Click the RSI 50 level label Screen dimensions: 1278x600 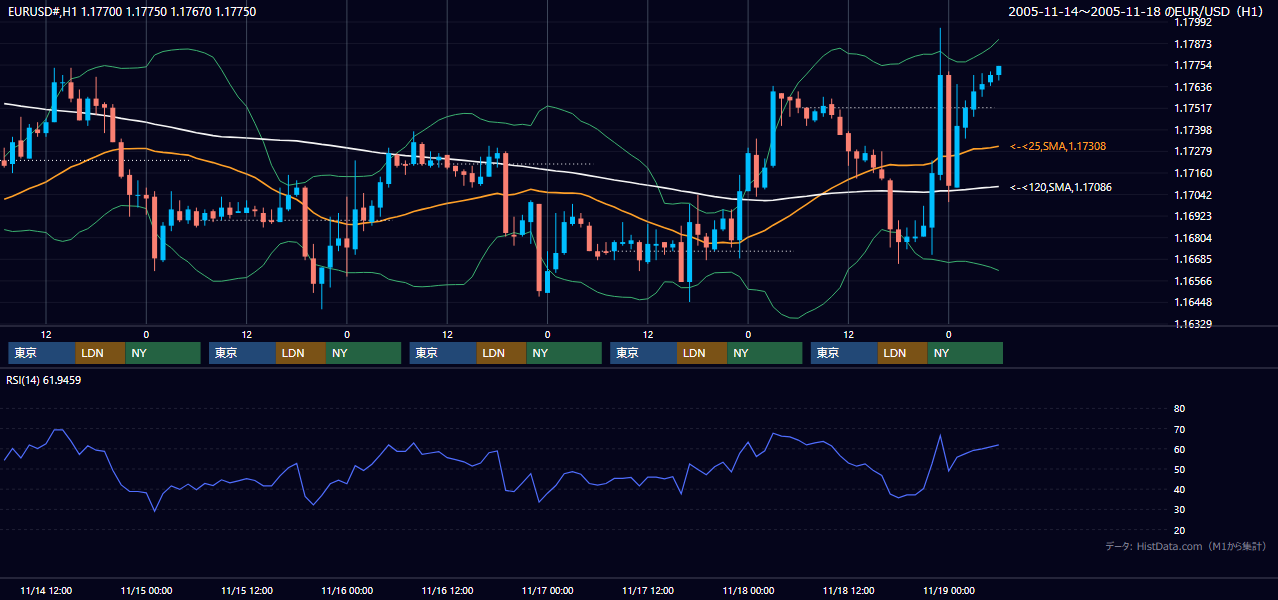coord(1179,469)
